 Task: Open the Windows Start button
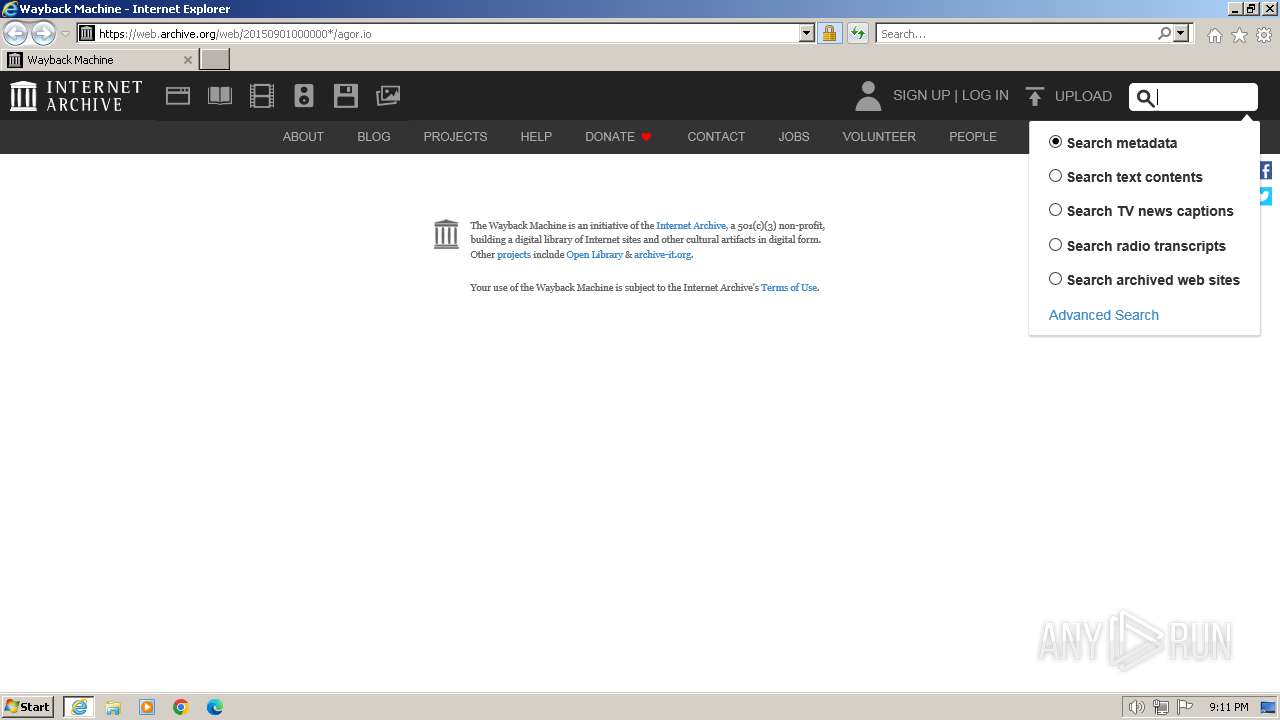click(x=28, y=707)
